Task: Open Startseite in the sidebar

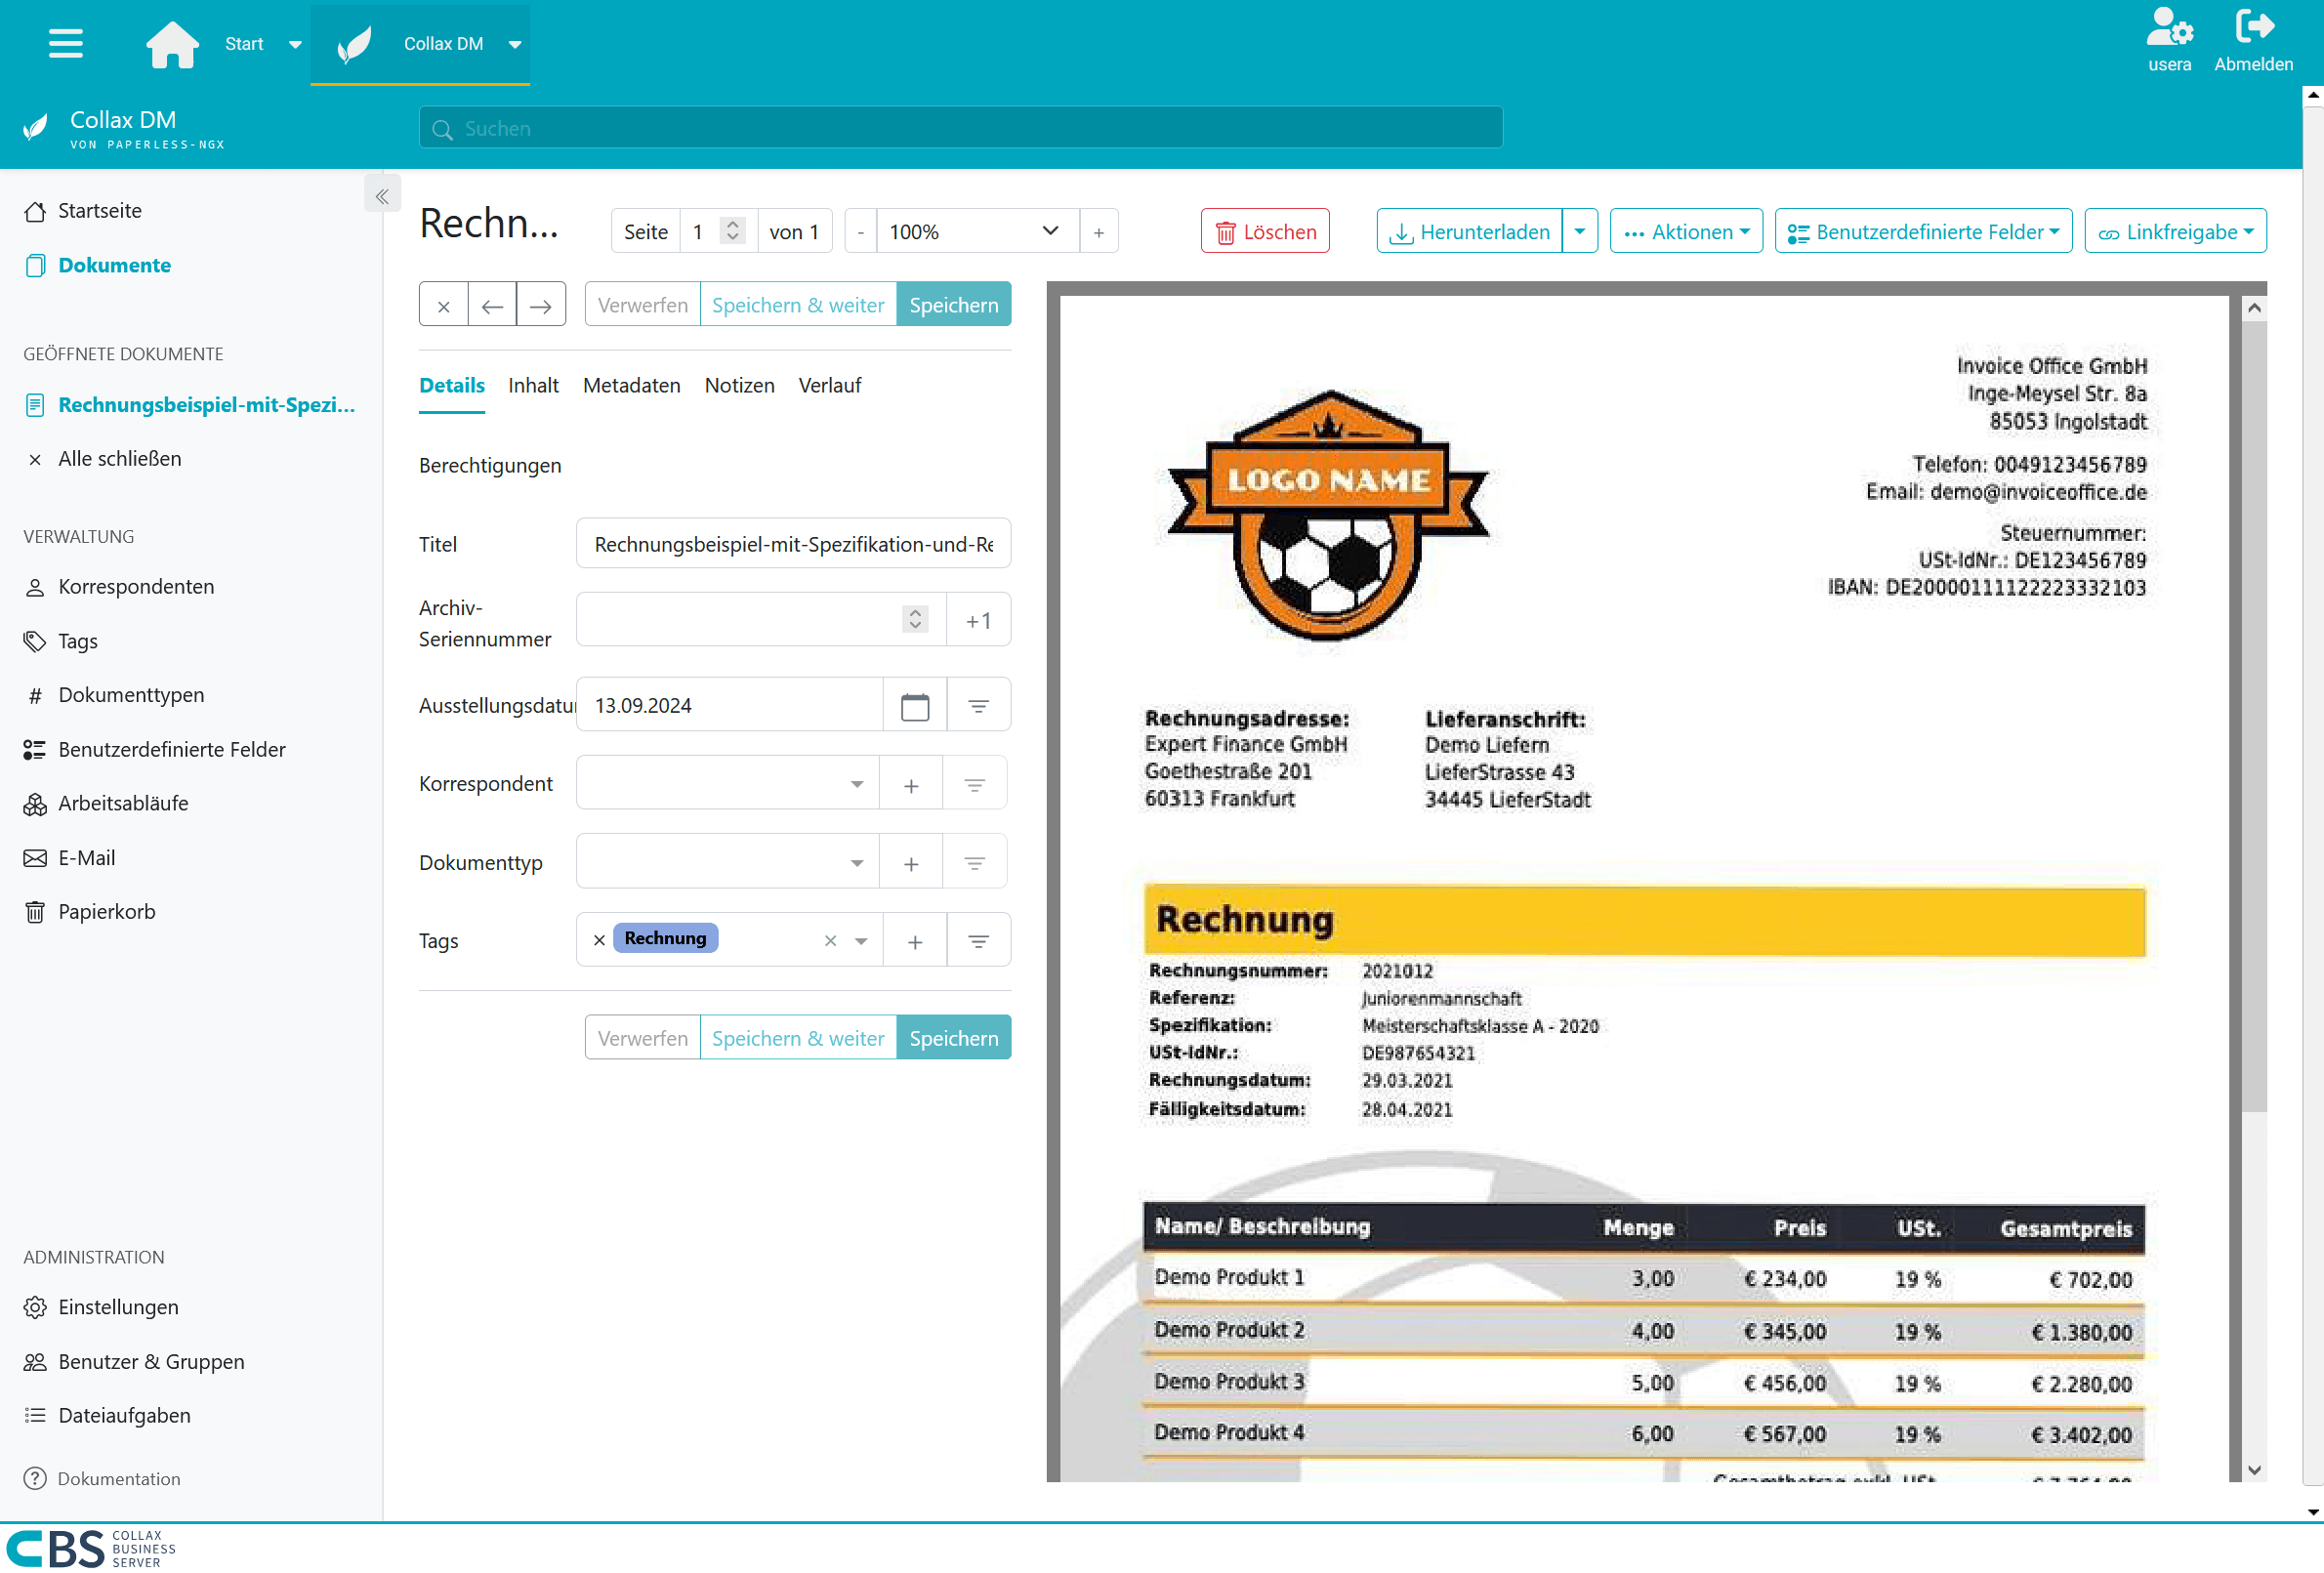Action: [x=100, y=211]
